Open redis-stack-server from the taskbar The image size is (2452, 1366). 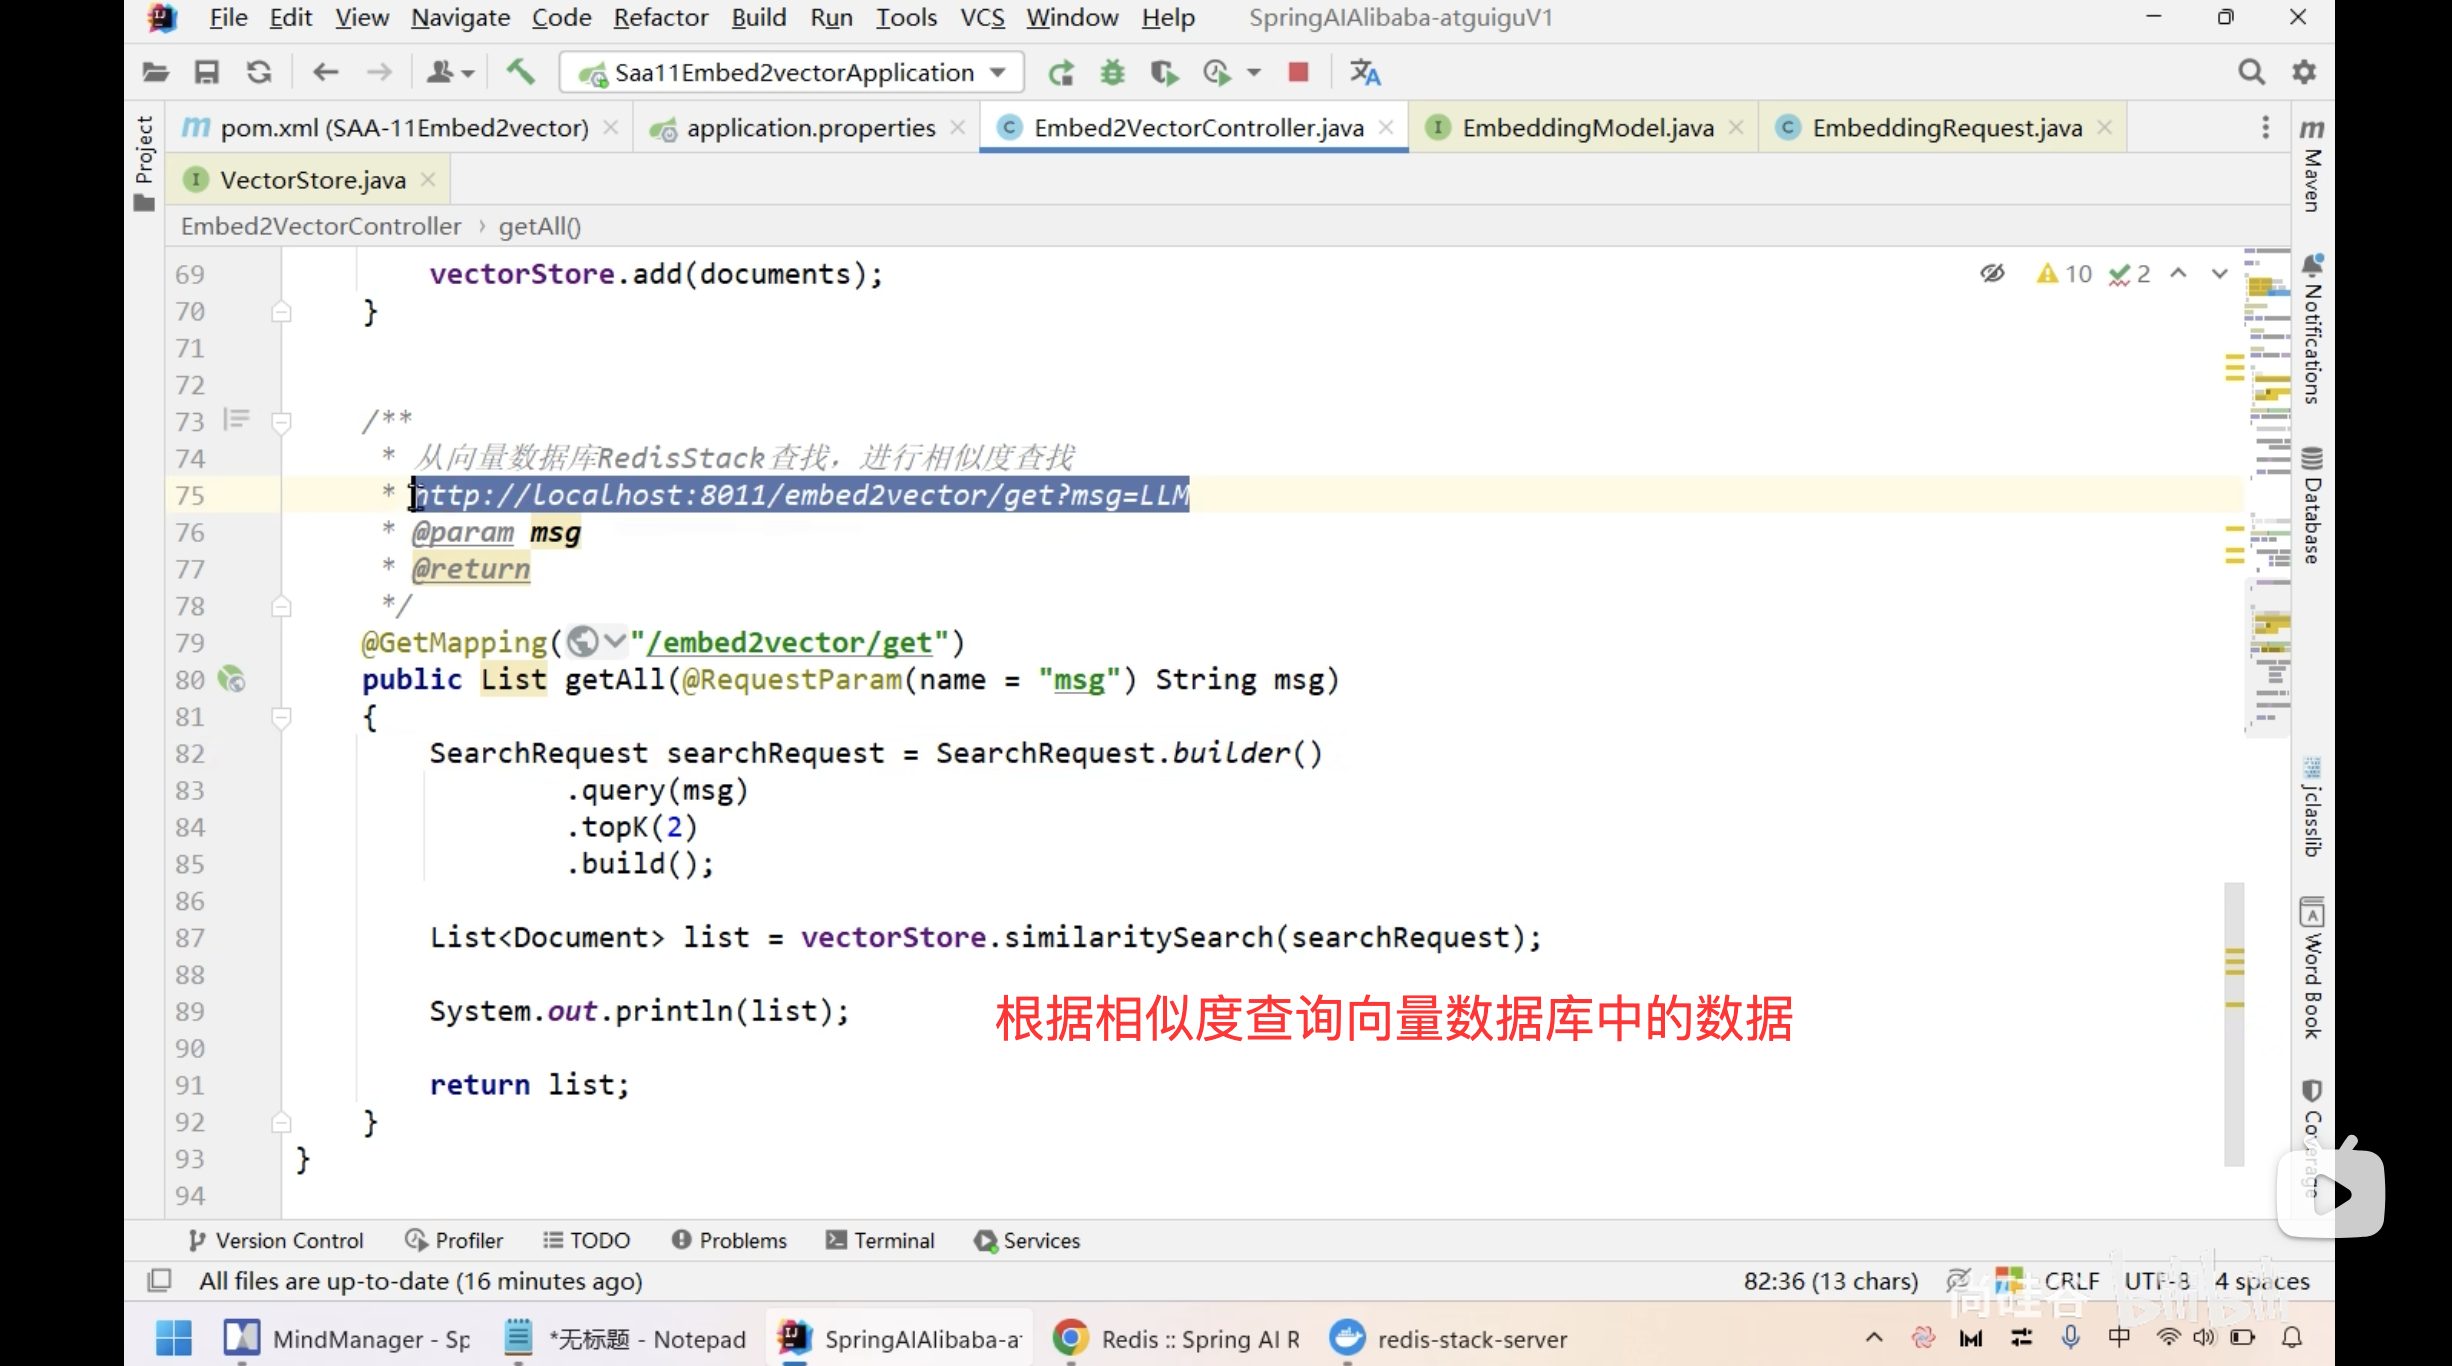[x=1448, y=1339]
